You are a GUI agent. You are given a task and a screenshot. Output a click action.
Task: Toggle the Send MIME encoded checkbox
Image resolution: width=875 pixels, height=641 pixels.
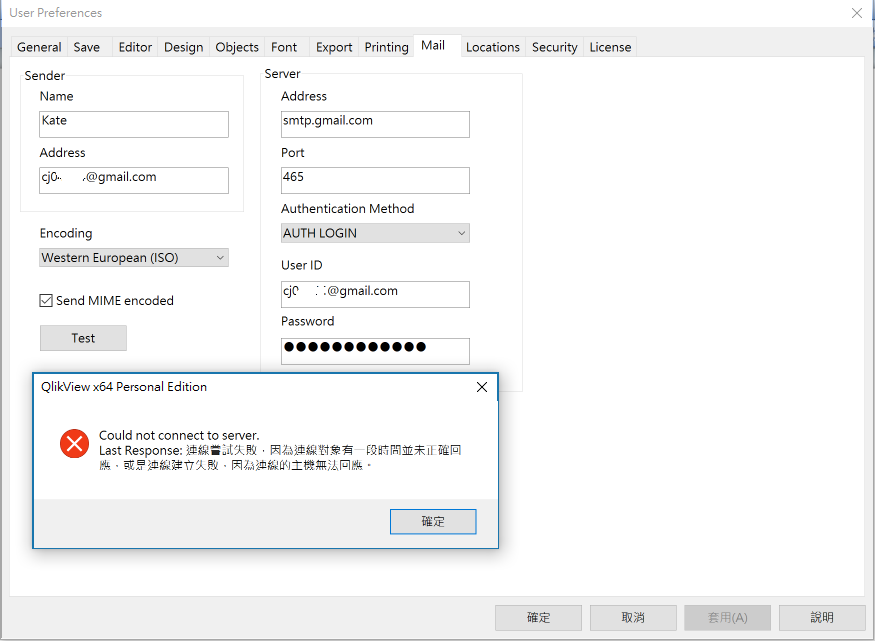tap(45, 300)
